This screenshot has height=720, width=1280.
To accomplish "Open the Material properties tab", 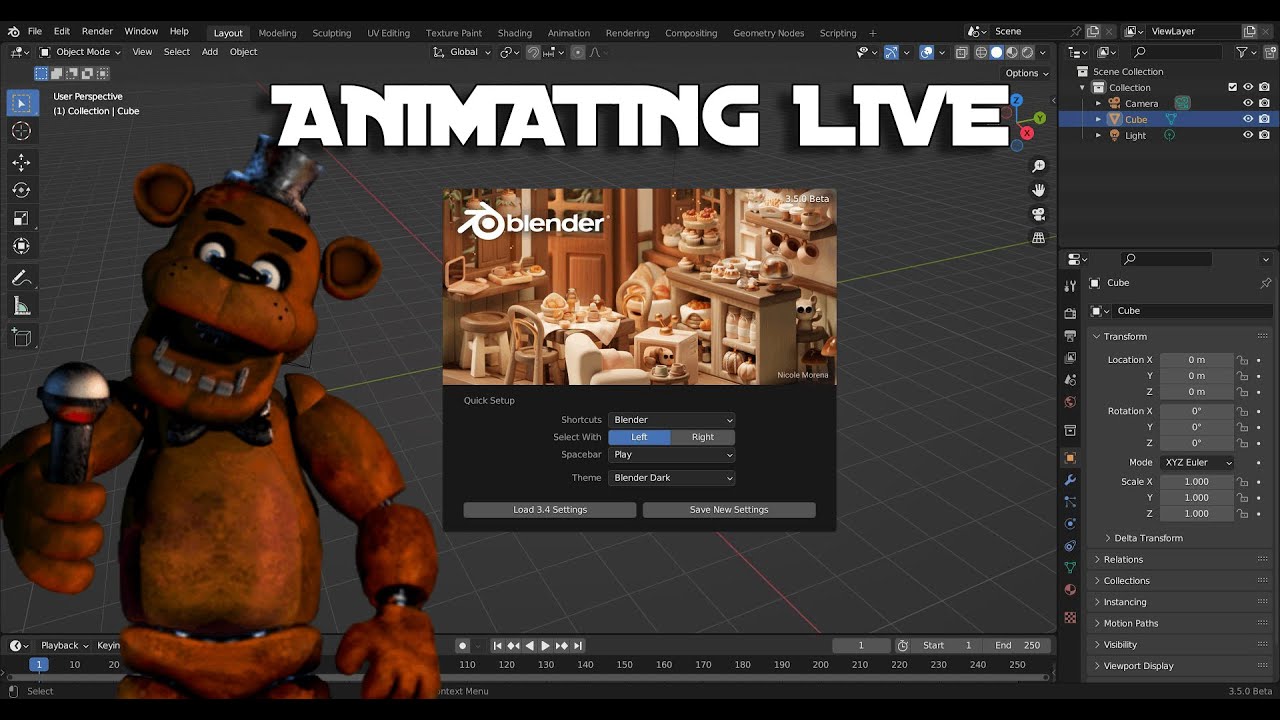I will [x=1070, y=590].
